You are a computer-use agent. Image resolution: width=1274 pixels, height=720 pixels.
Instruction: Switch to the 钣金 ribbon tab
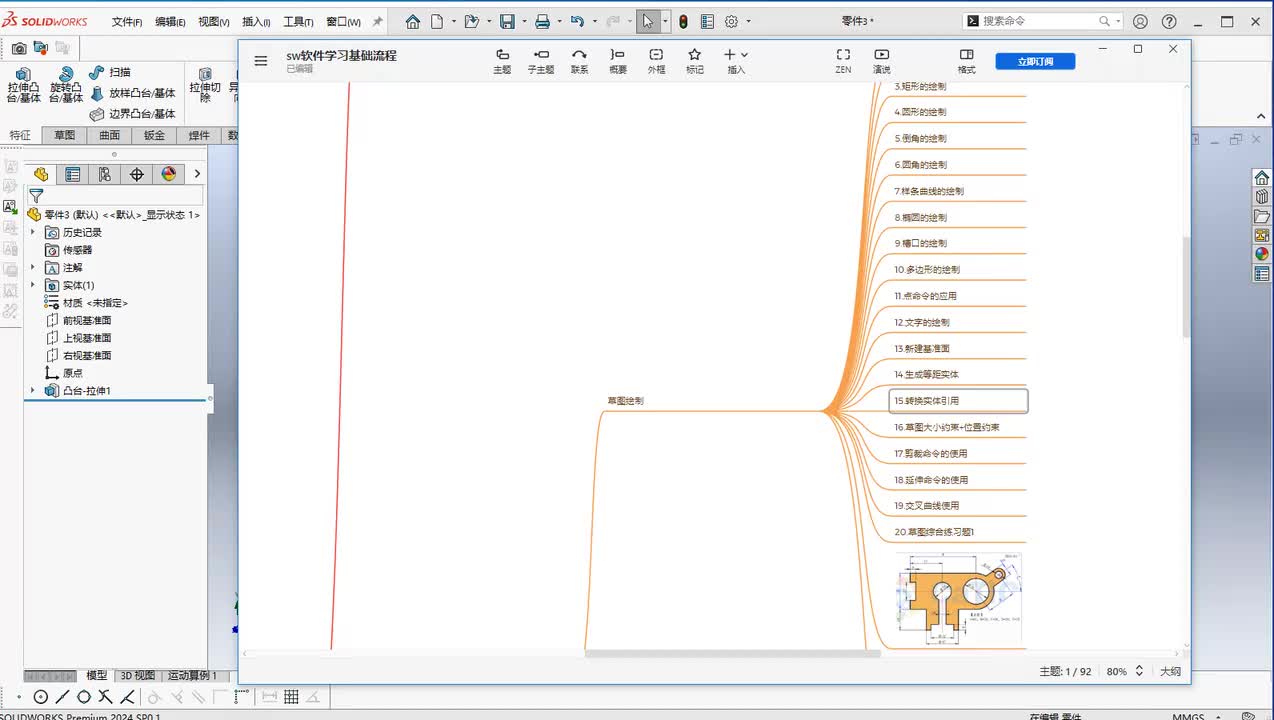[154, 136]
